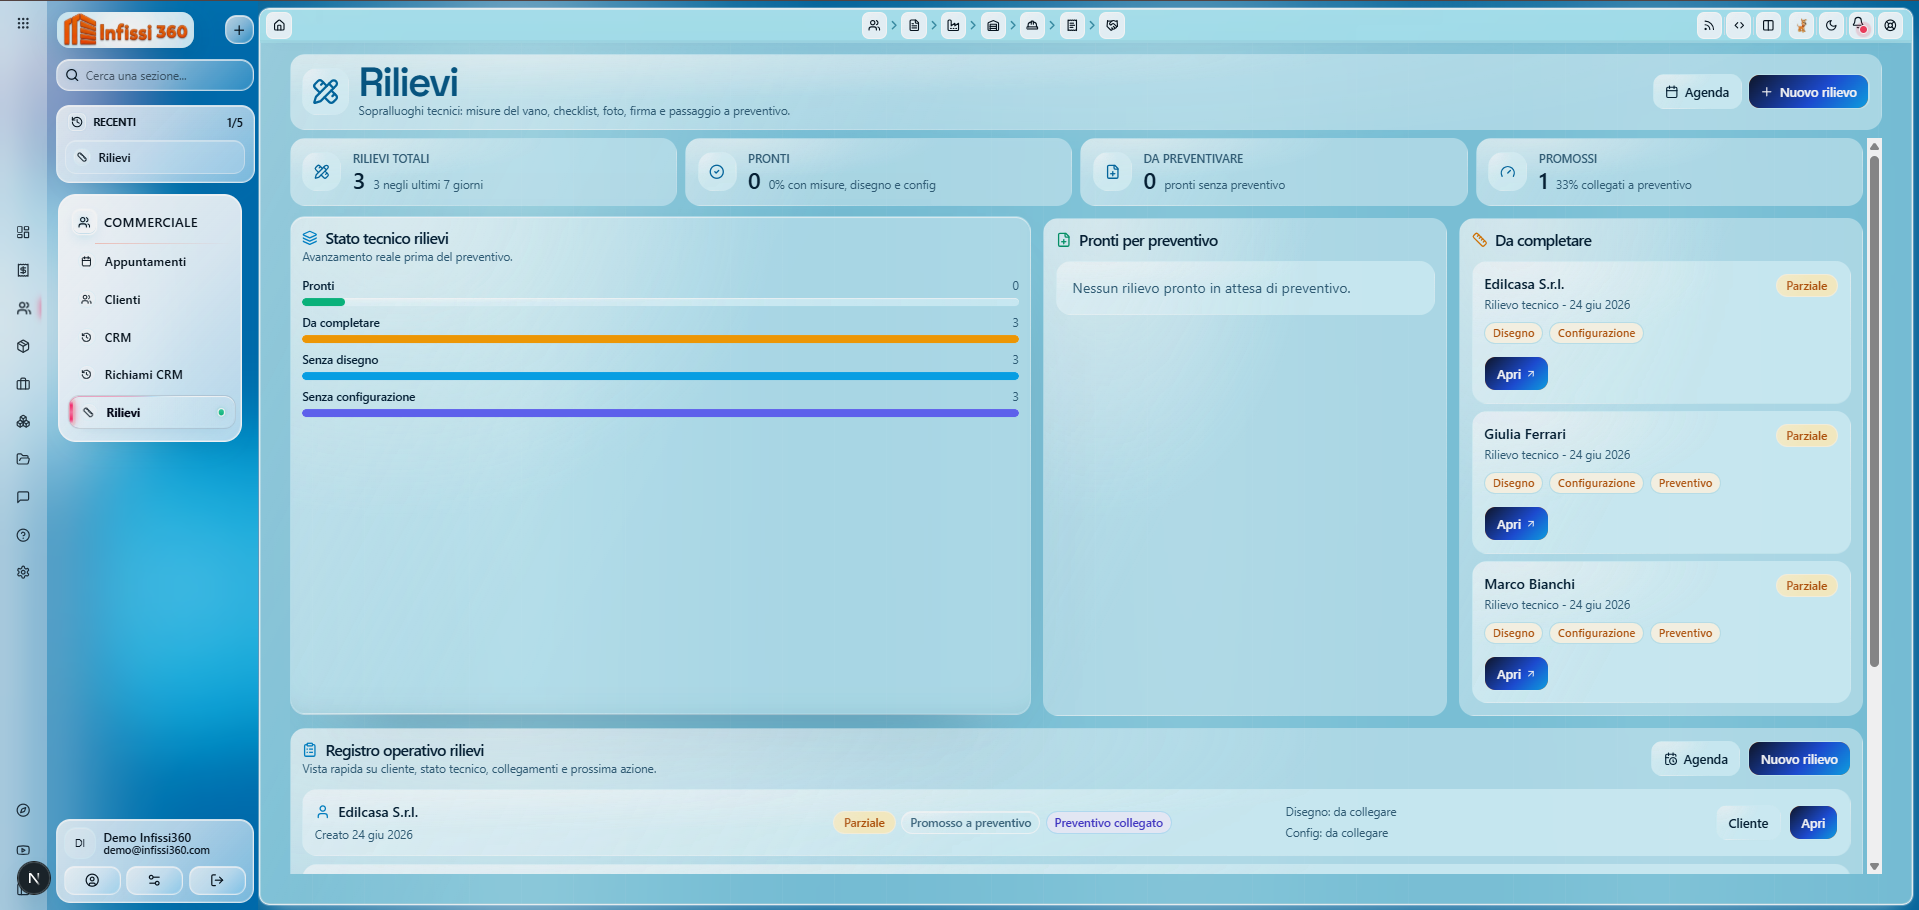Click the hard-hat workflow step icon
The height and width of the screenshot is (910, 1919).
pos(1032,26)
